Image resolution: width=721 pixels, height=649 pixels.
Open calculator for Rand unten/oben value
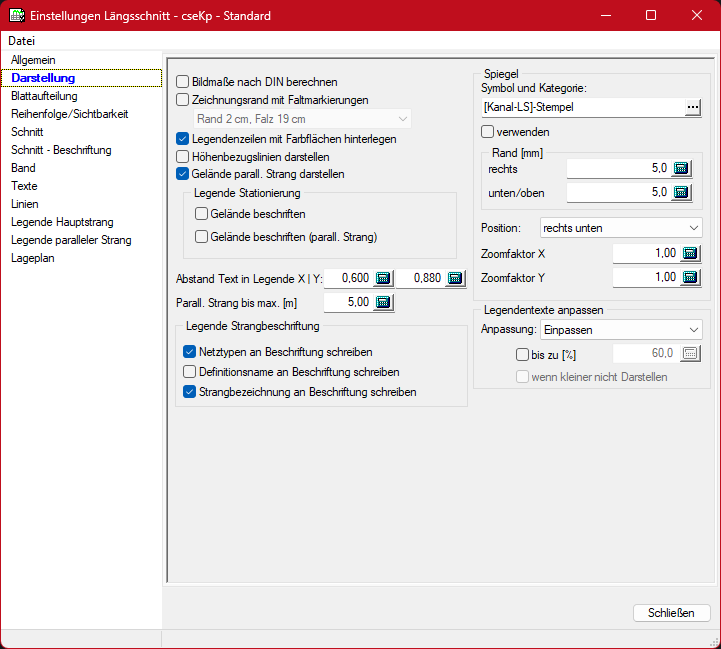click(682, 192)
